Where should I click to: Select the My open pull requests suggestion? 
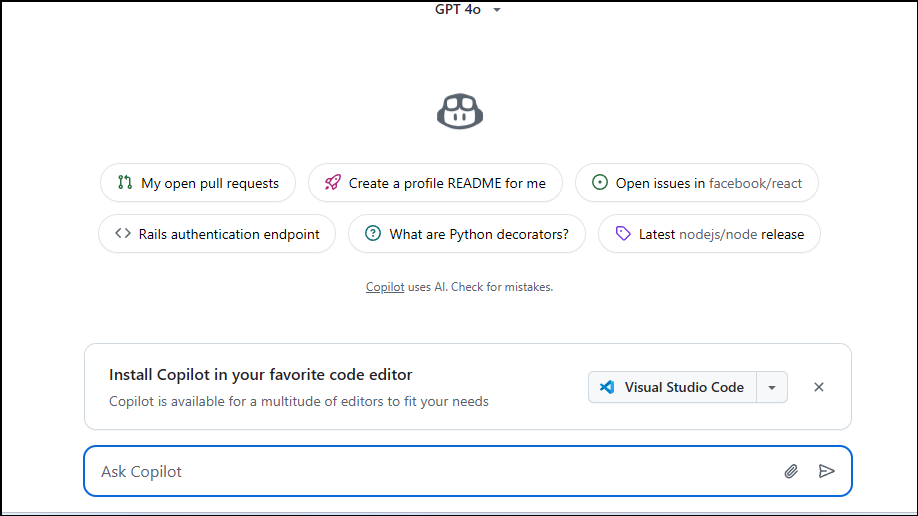click(198, 183)
